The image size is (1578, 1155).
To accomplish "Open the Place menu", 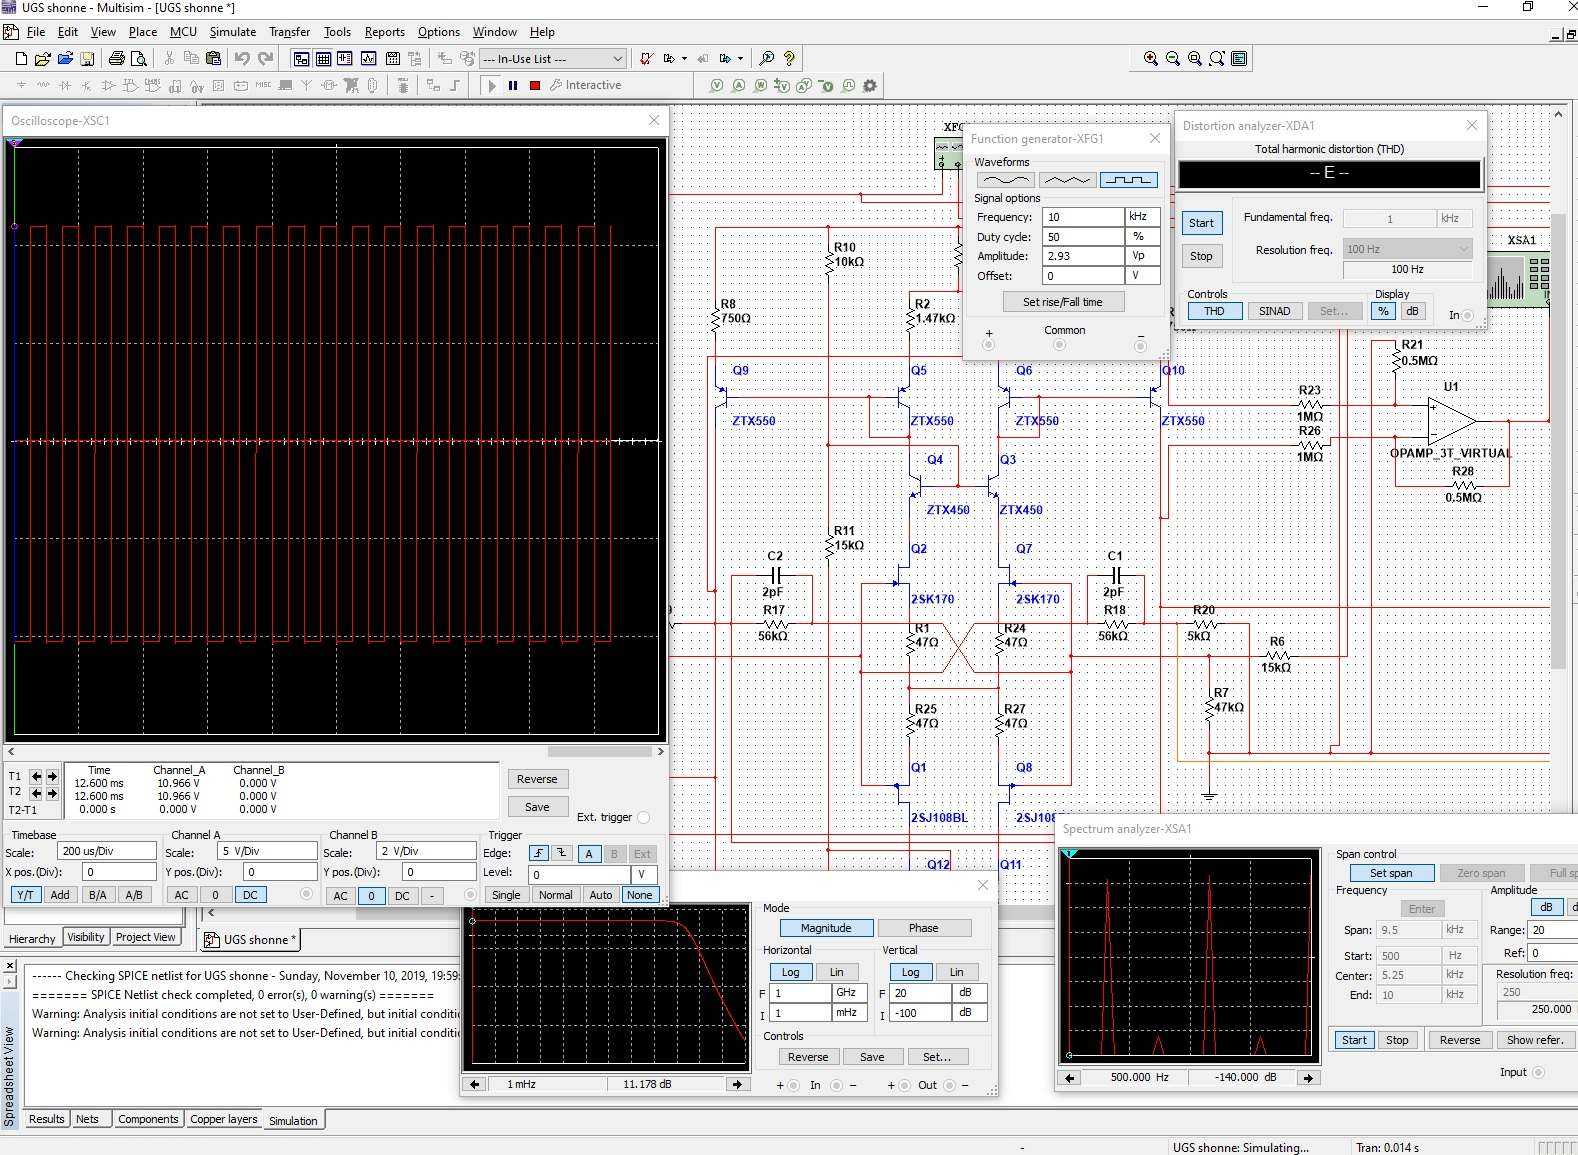I will click(x=142, y=32).
